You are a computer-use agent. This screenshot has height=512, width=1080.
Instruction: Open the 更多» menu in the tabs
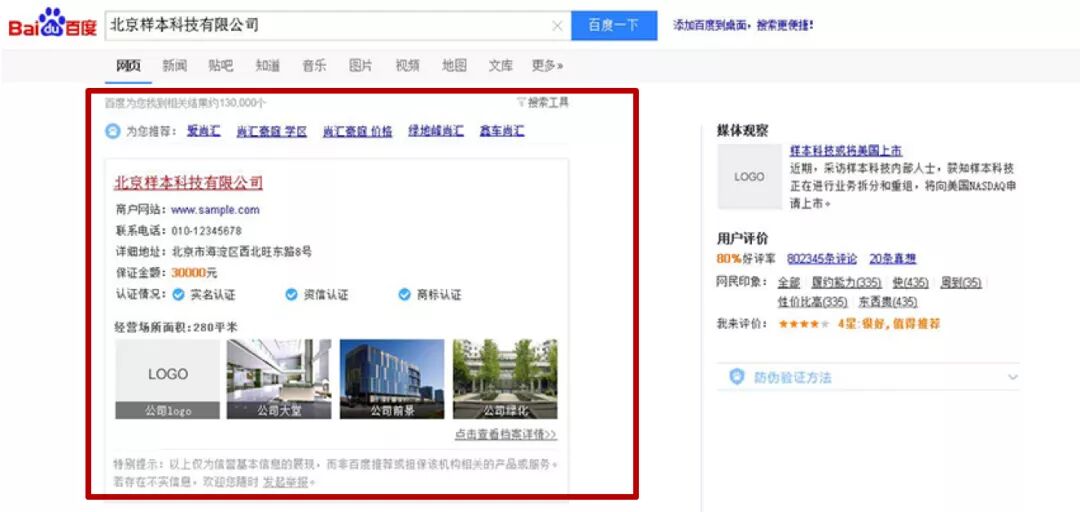pyautogui.click(x=548, y=65)
